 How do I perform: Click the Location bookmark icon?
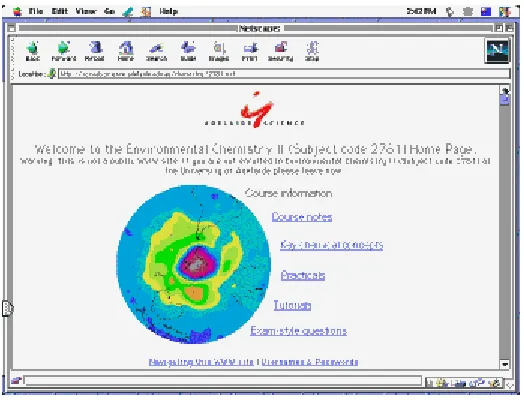coord(51,74)
